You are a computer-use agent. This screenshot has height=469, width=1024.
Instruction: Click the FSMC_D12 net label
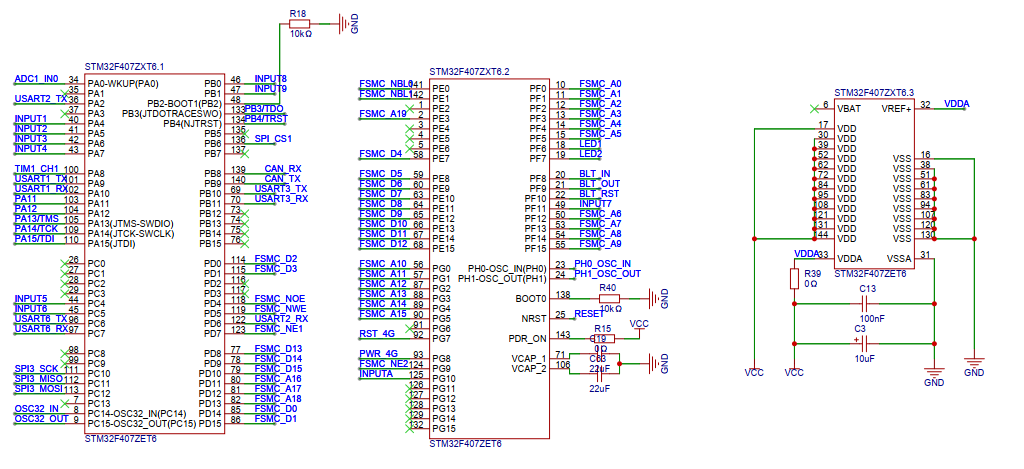tap(383, 244)
